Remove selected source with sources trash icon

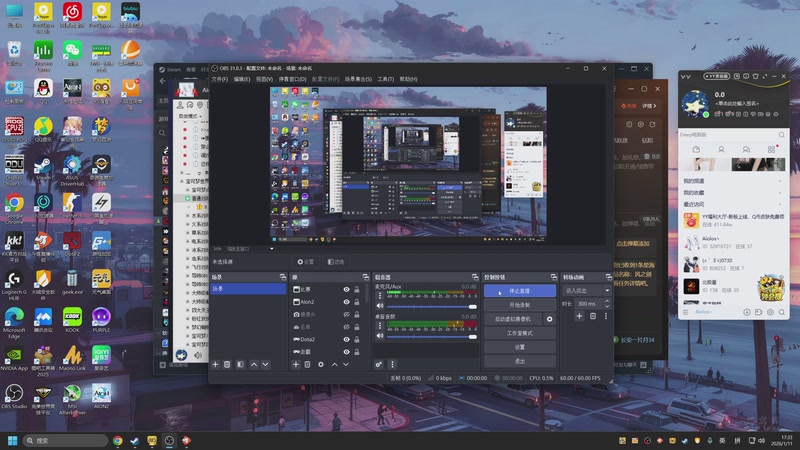[307, 364]
